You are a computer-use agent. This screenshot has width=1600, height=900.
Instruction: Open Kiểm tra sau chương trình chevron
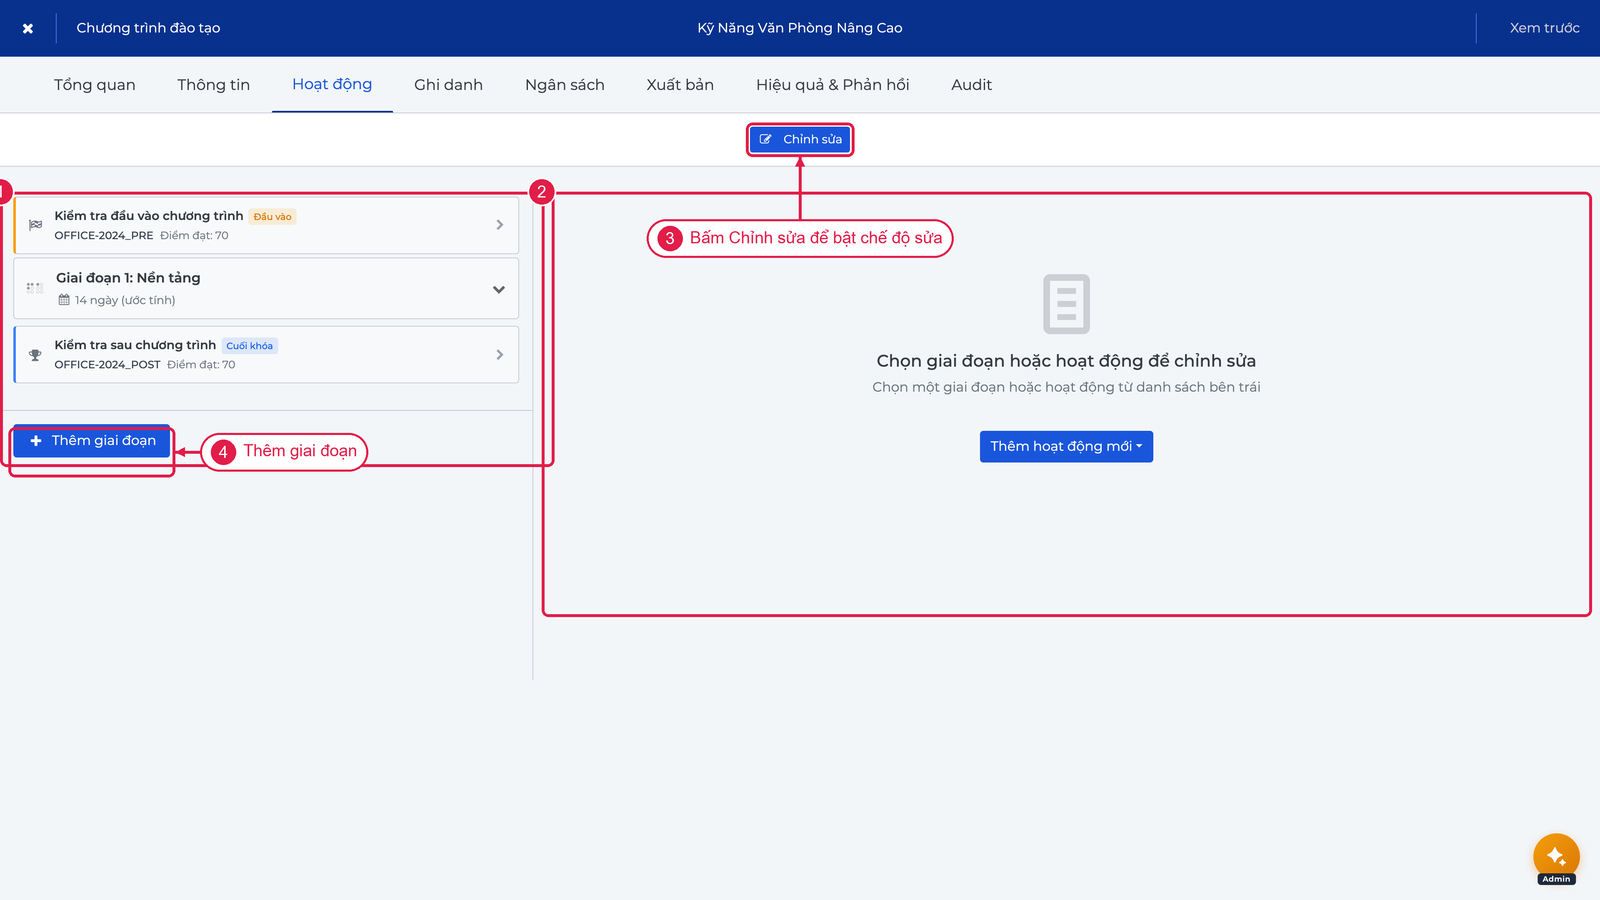tap(500, 355)
